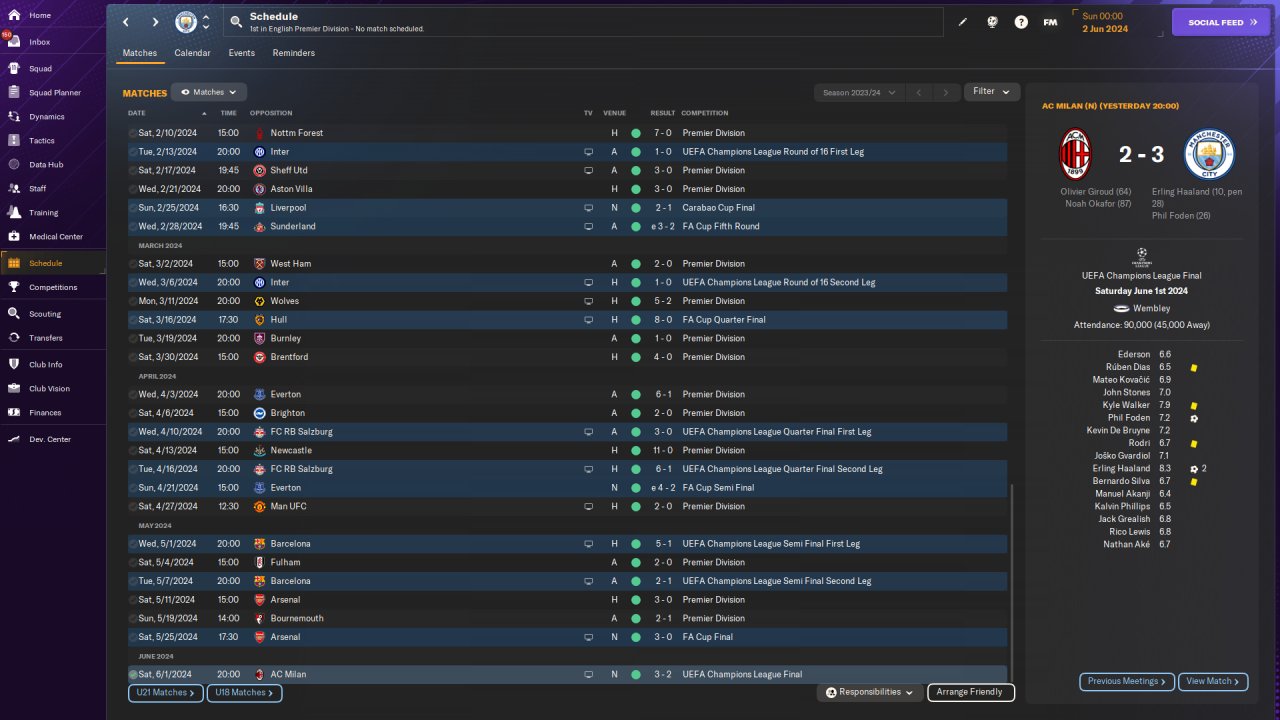Toggle the selection circle for AC Milan row

(x=133, y=675)
